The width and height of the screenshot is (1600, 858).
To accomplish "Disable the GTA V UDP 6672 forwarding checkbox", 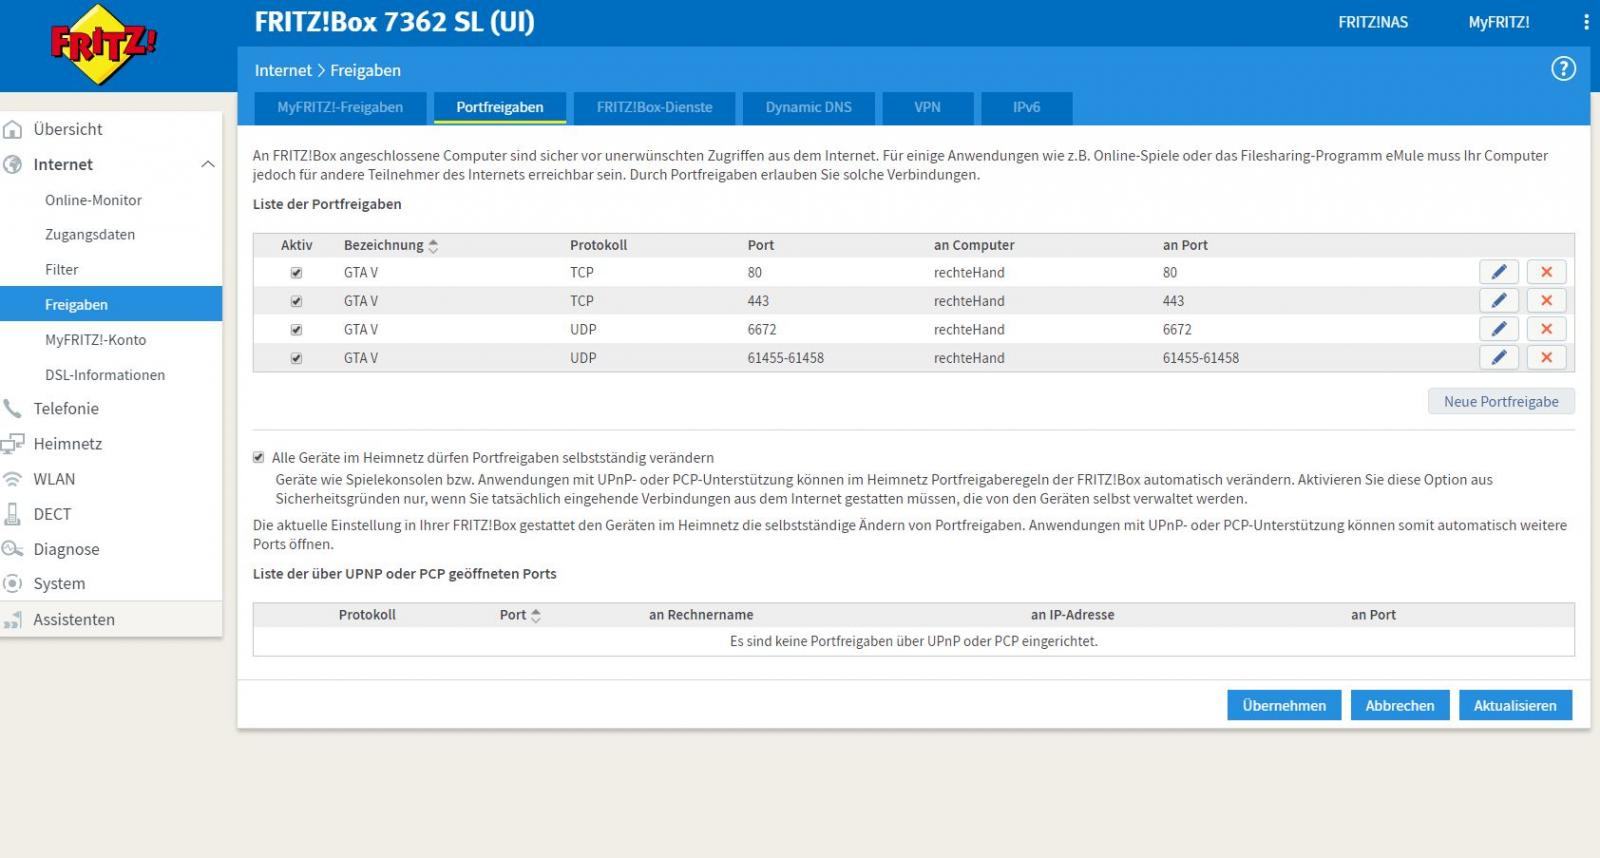I will click(296, 329).
